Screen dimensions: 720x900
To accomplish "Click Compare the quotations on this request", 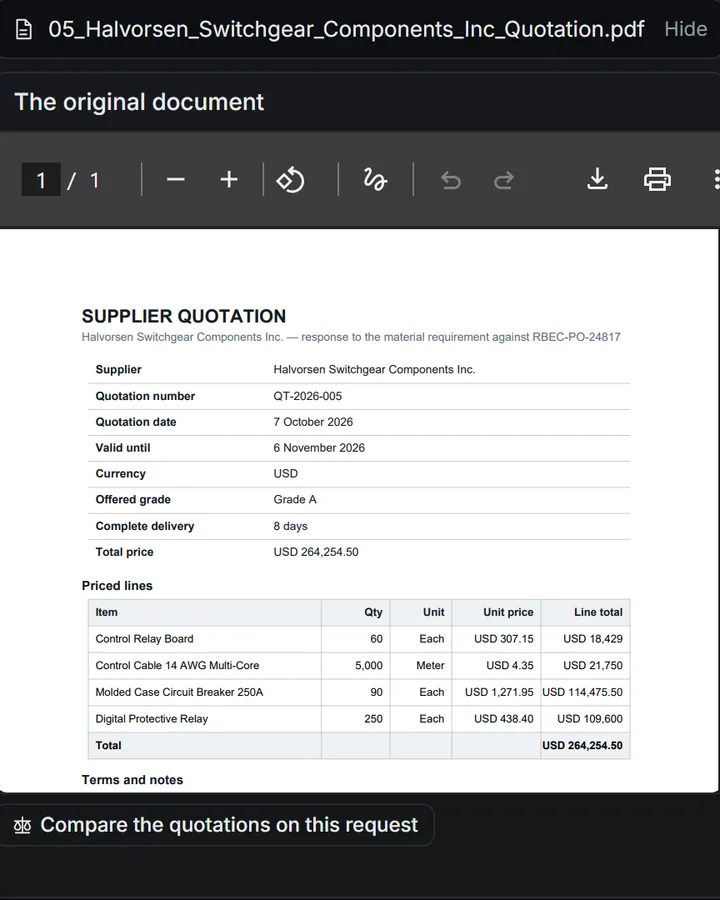I will (x=216, y=825).
